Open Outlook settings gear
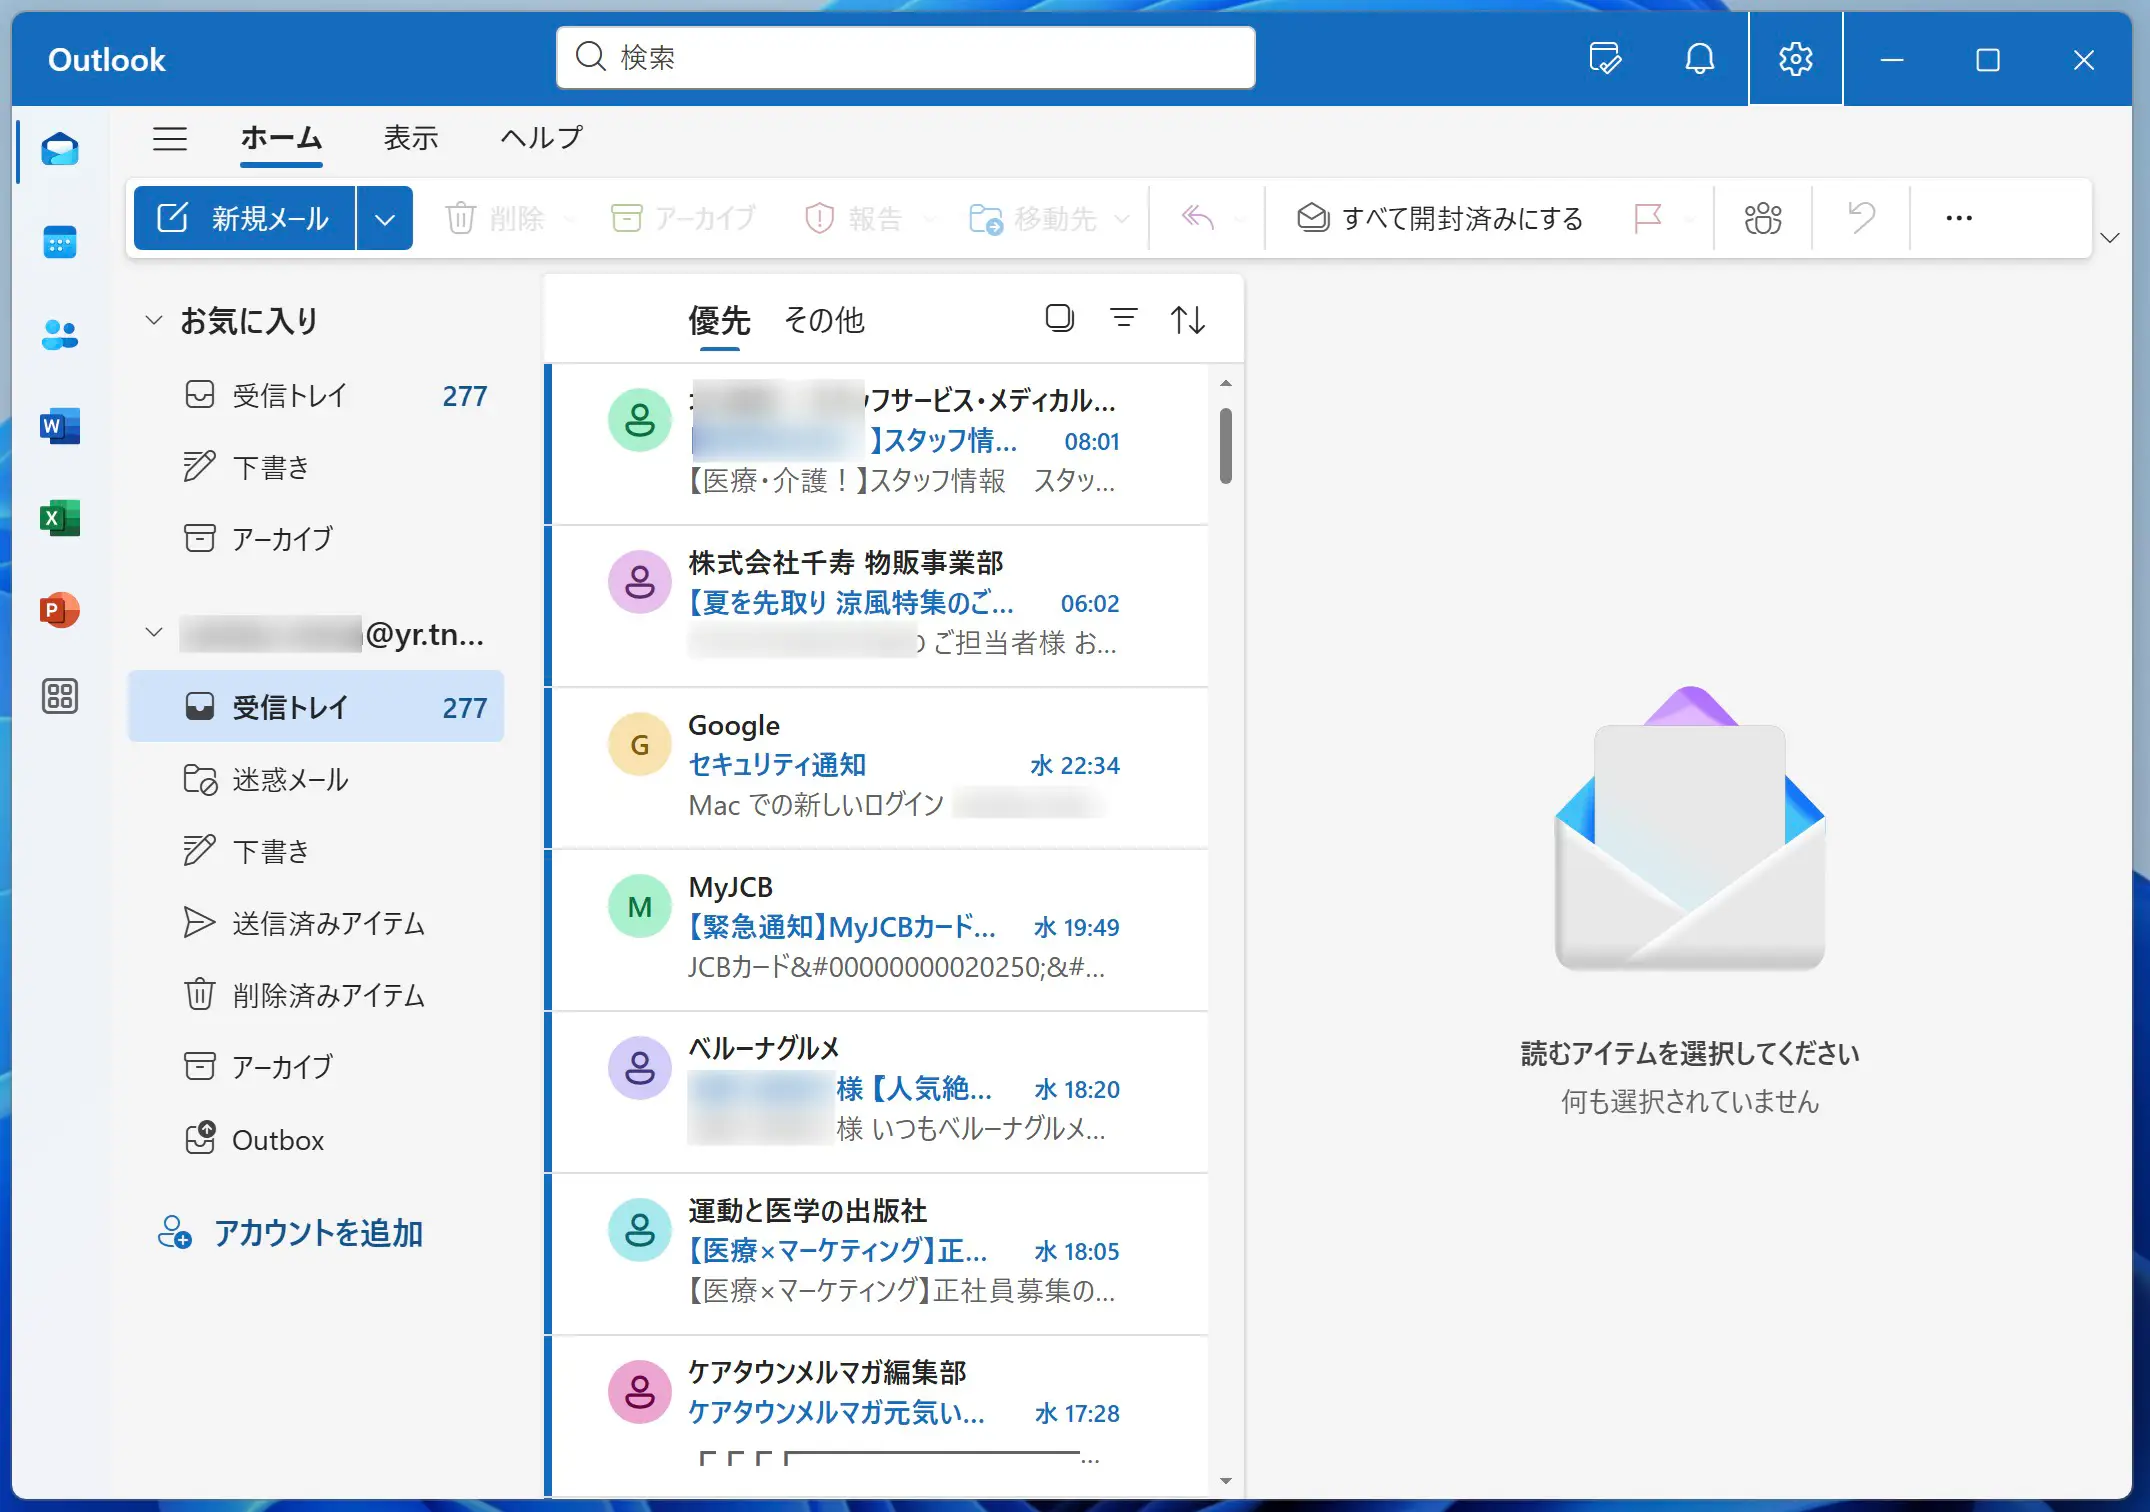 point(1795,59)
